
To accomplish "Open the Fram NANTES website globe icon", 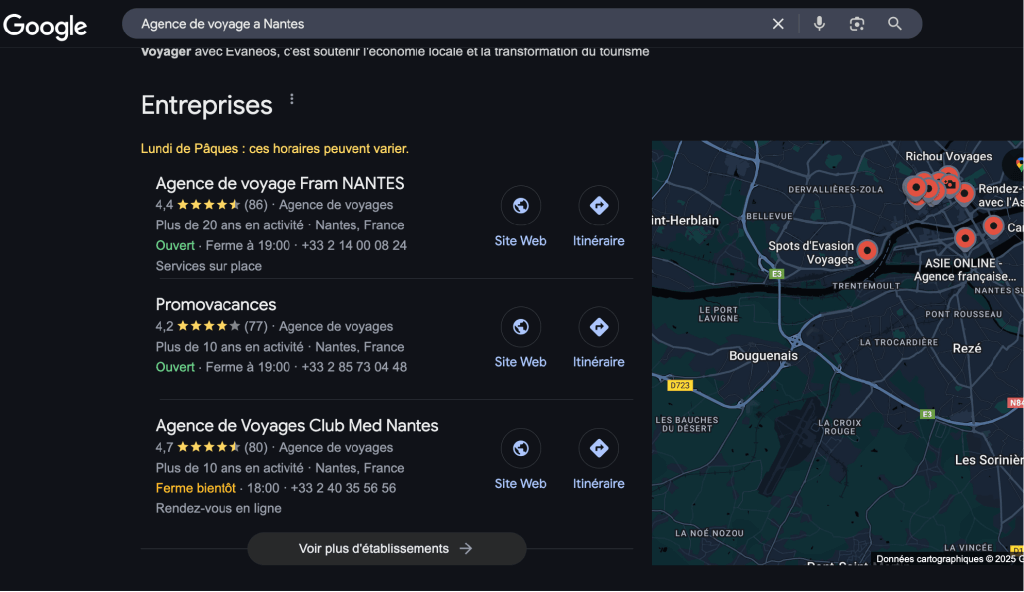I will tap(520, 206).
